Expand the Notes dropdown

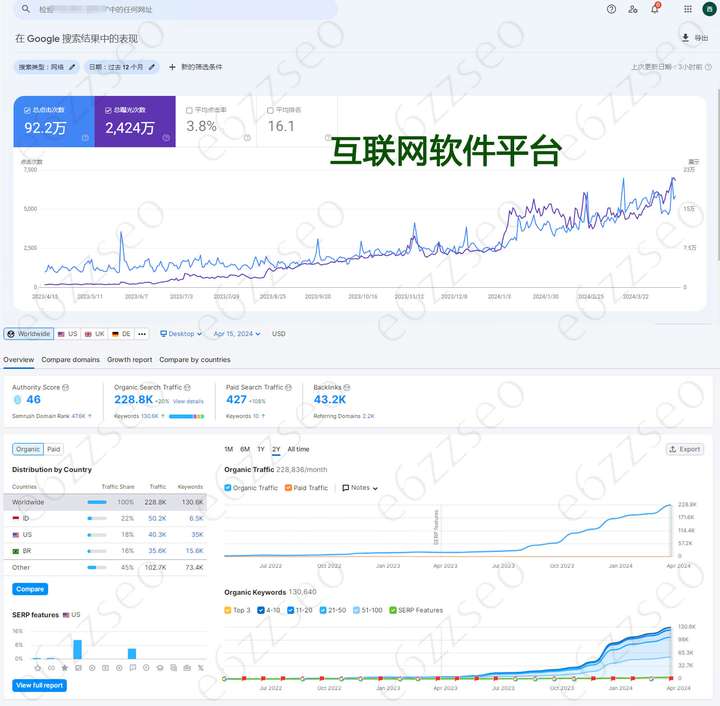(360, 487)
